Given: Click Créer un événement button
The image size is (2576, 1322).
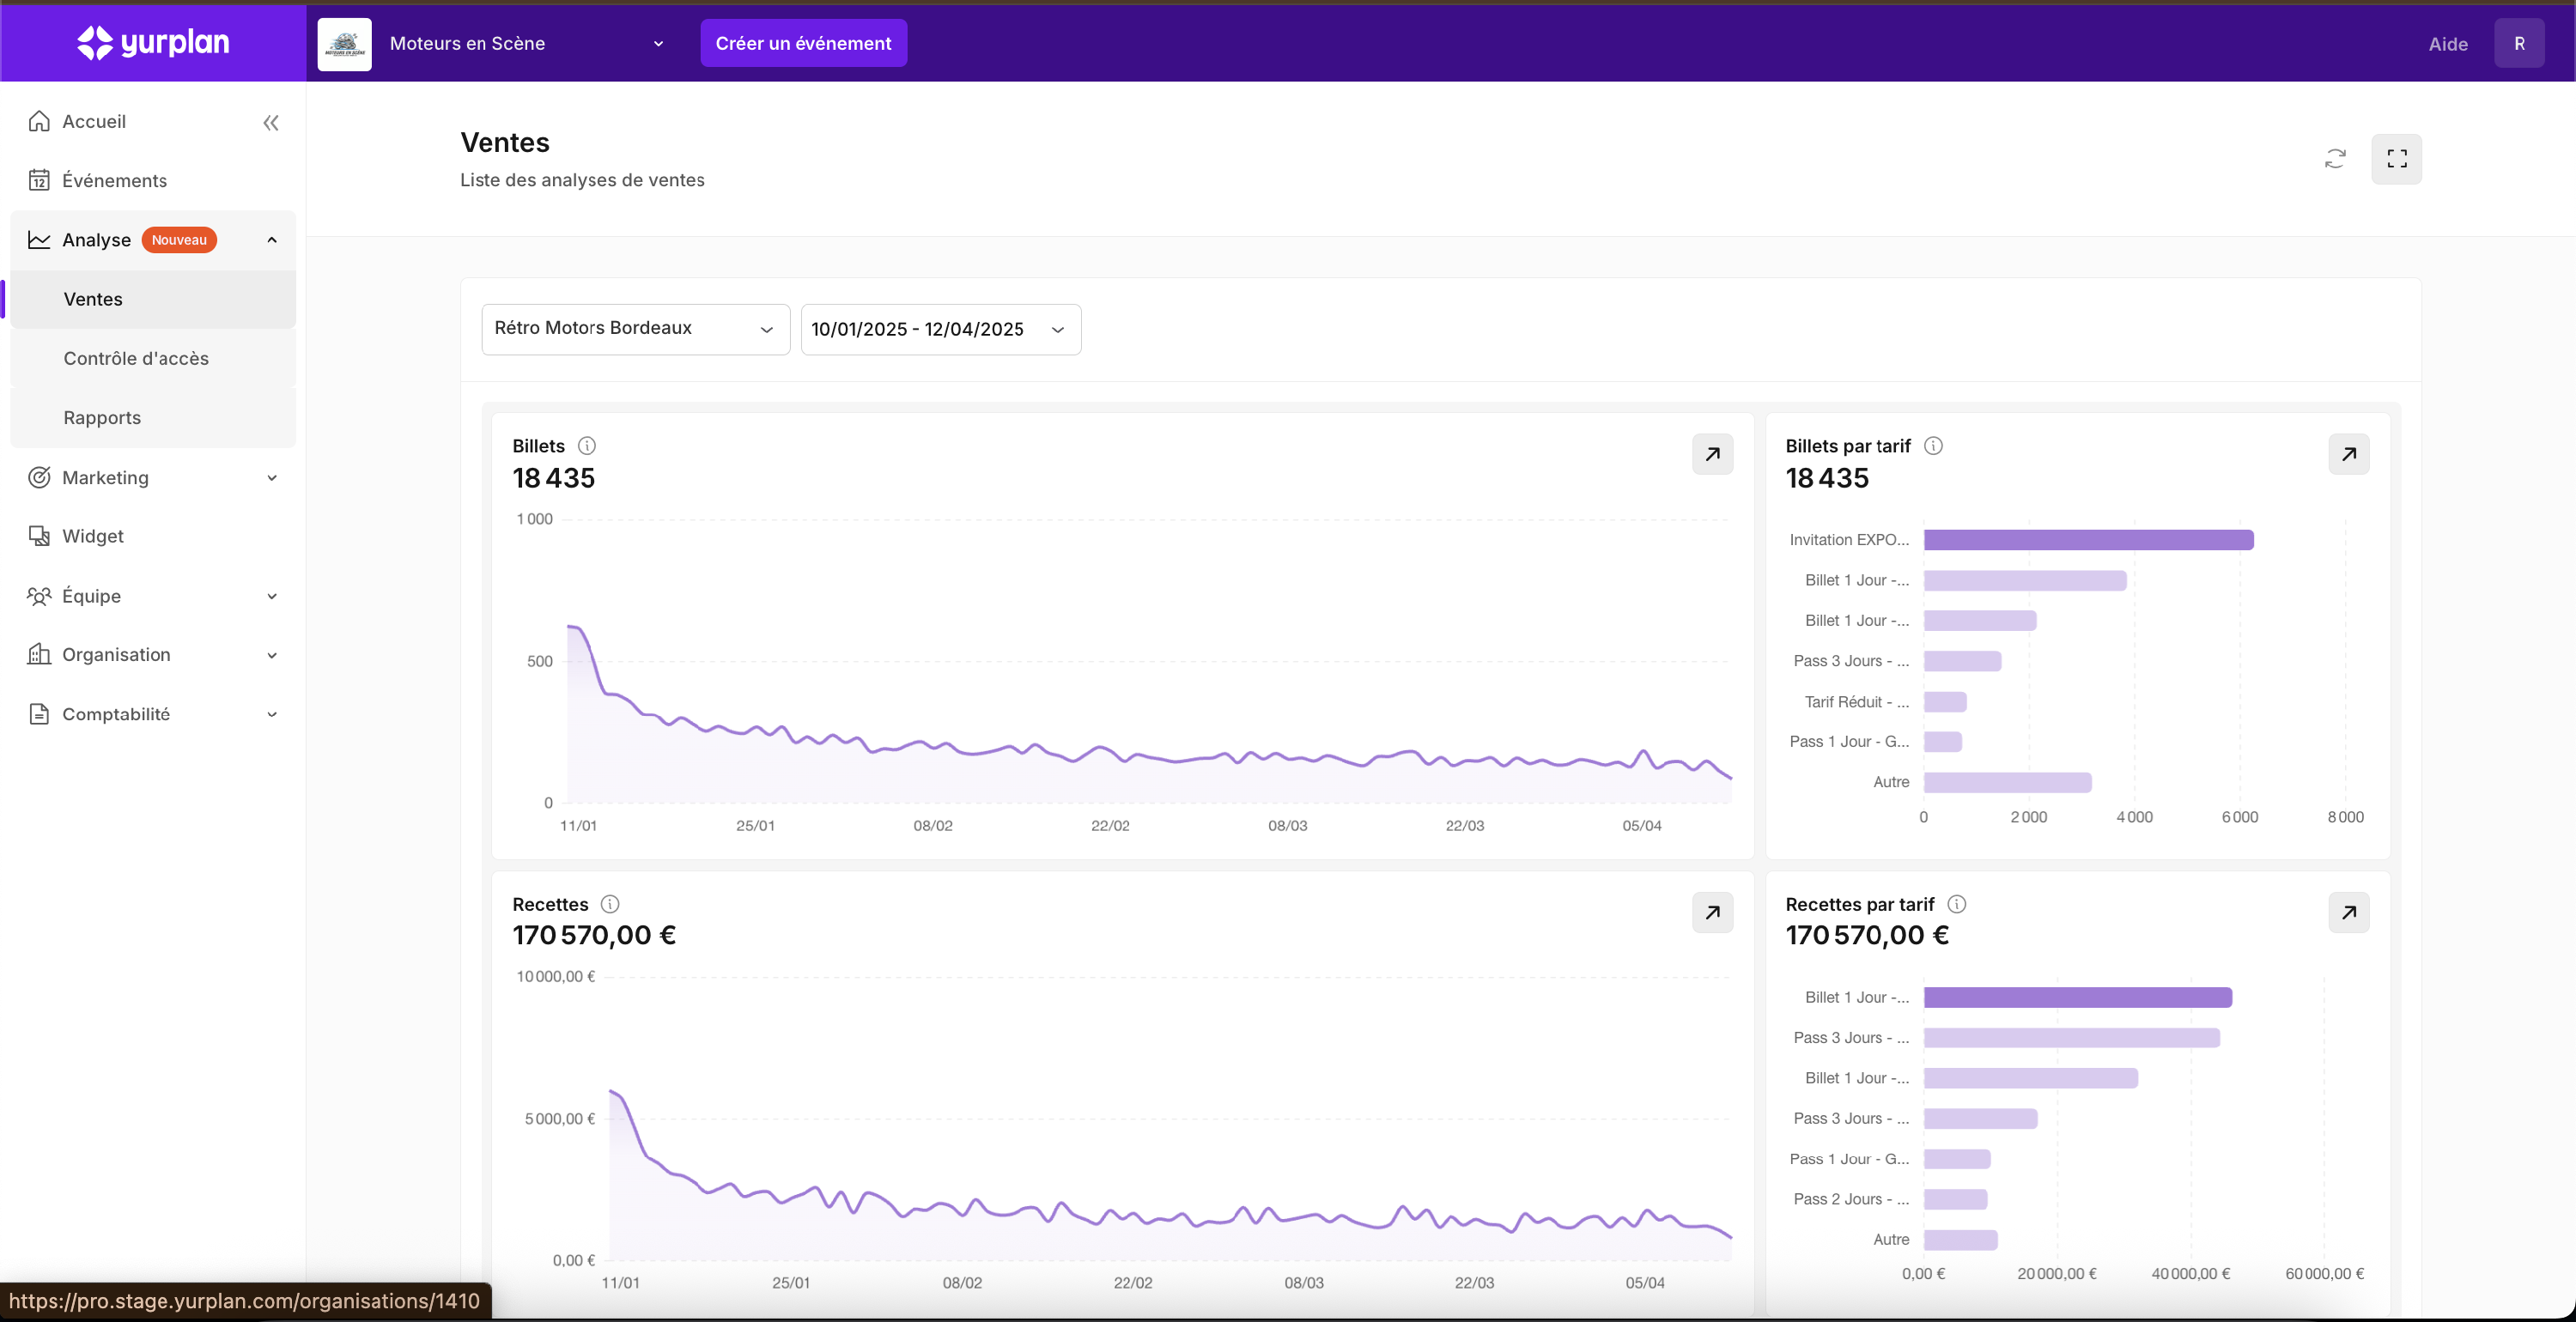Looking at the screenshot, I should [x=803, y=43].
